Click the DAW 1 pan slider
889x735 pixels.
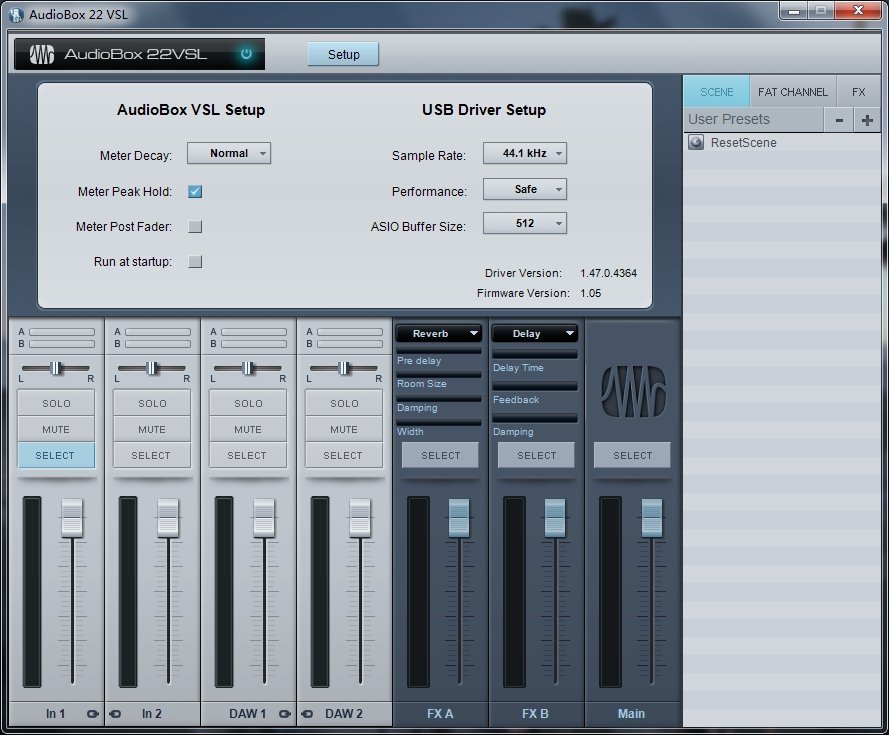point(248,368)
